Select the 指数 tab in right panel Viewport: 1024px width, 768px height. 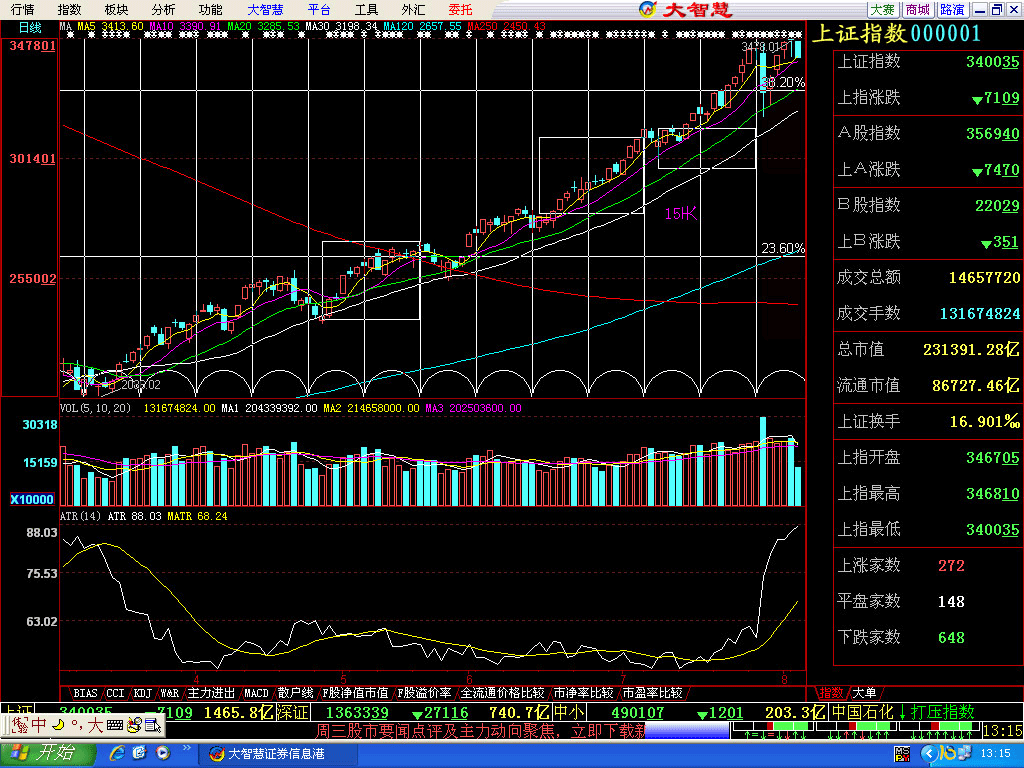coord(831,693)
